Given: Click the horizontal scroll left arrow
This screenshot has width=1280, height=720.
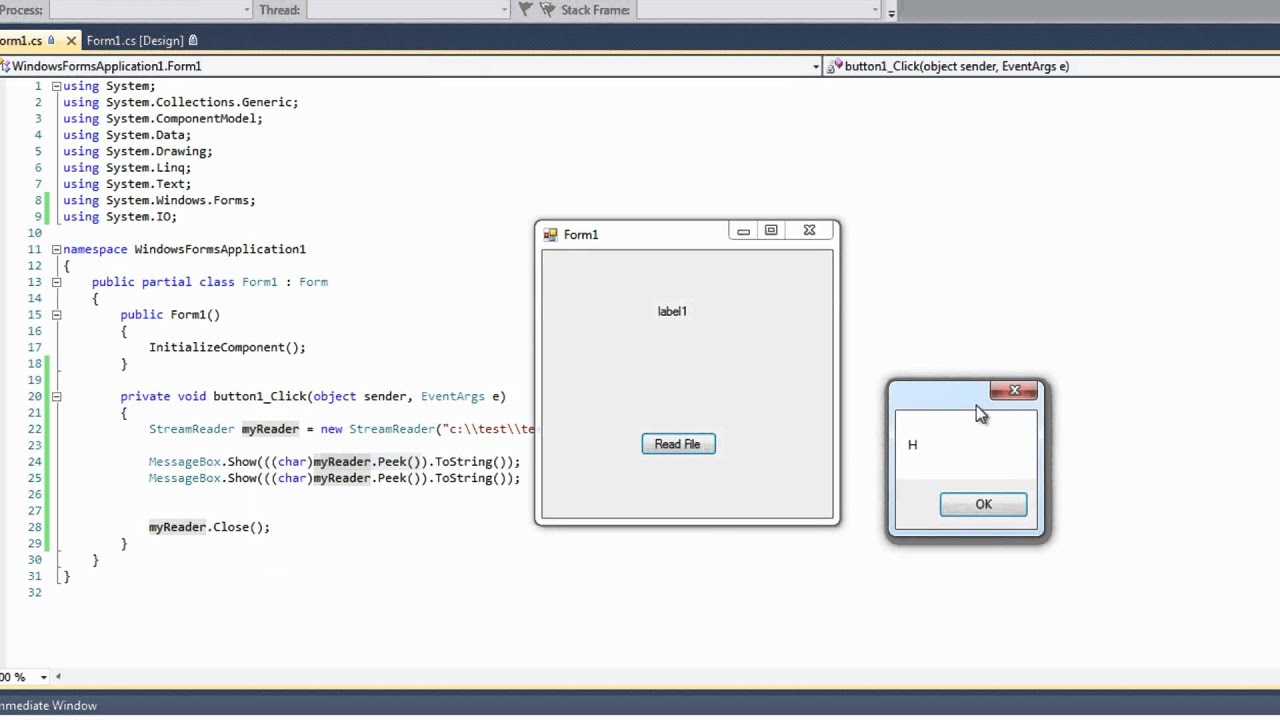Looking at the screenshot, I should (58, 677).
